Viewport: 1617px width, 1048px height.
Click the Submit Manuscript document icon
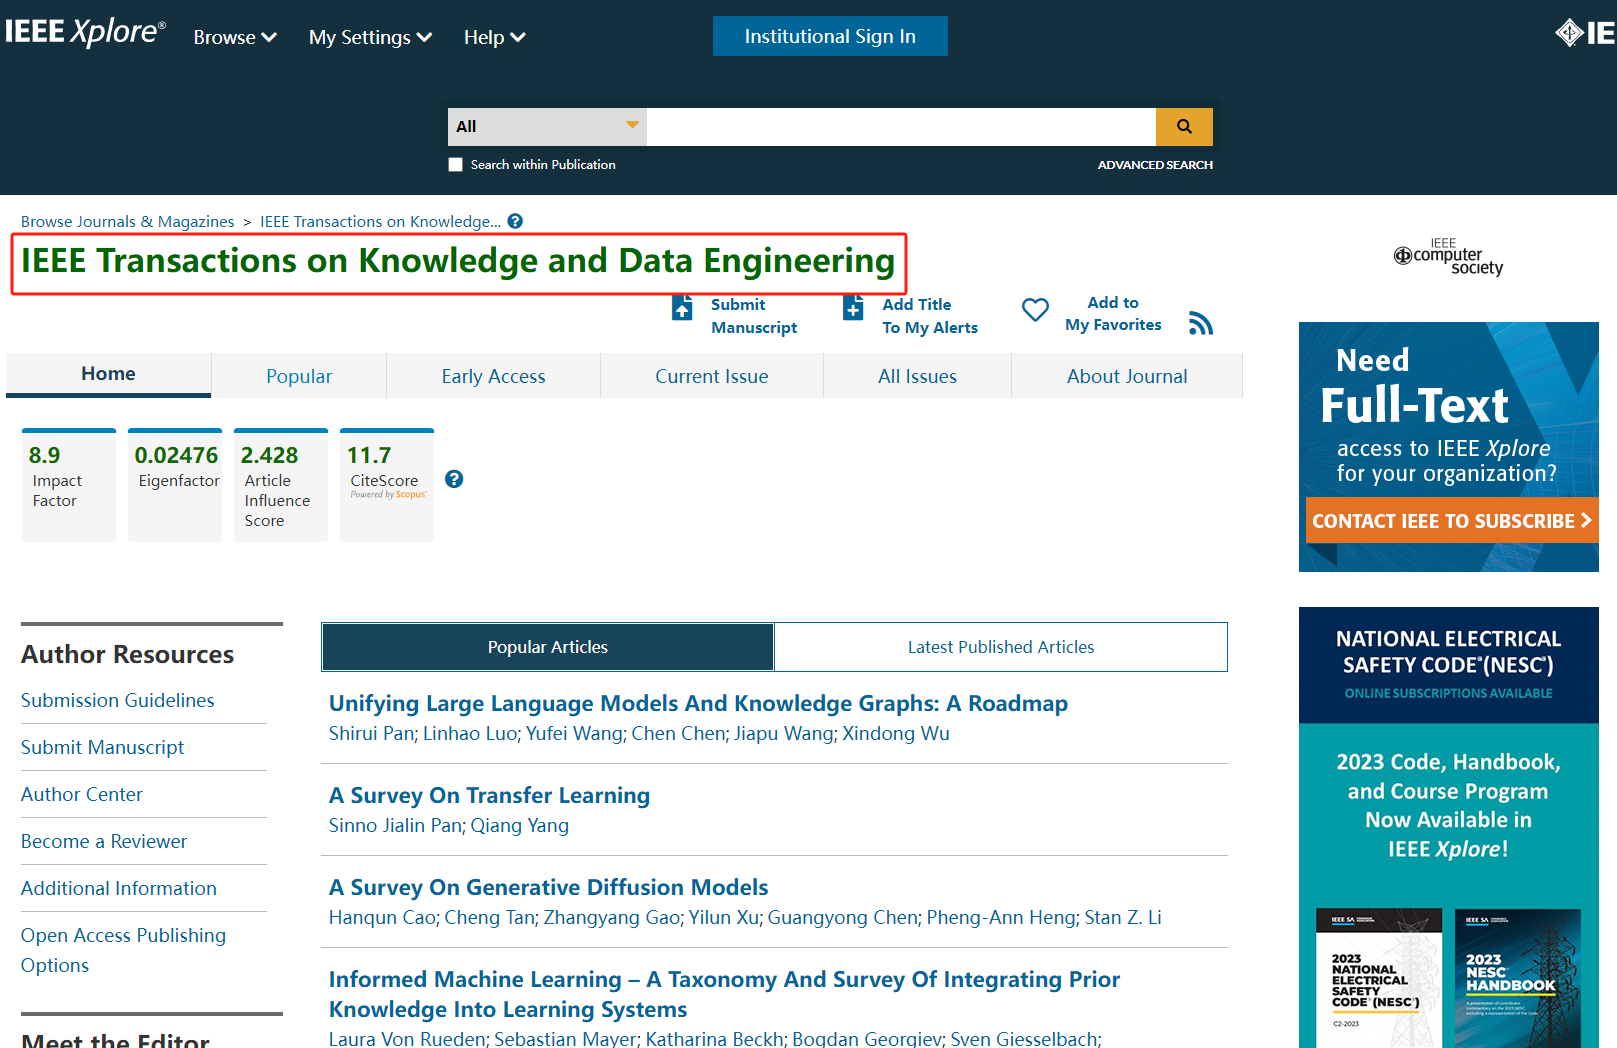coord(682,308)
